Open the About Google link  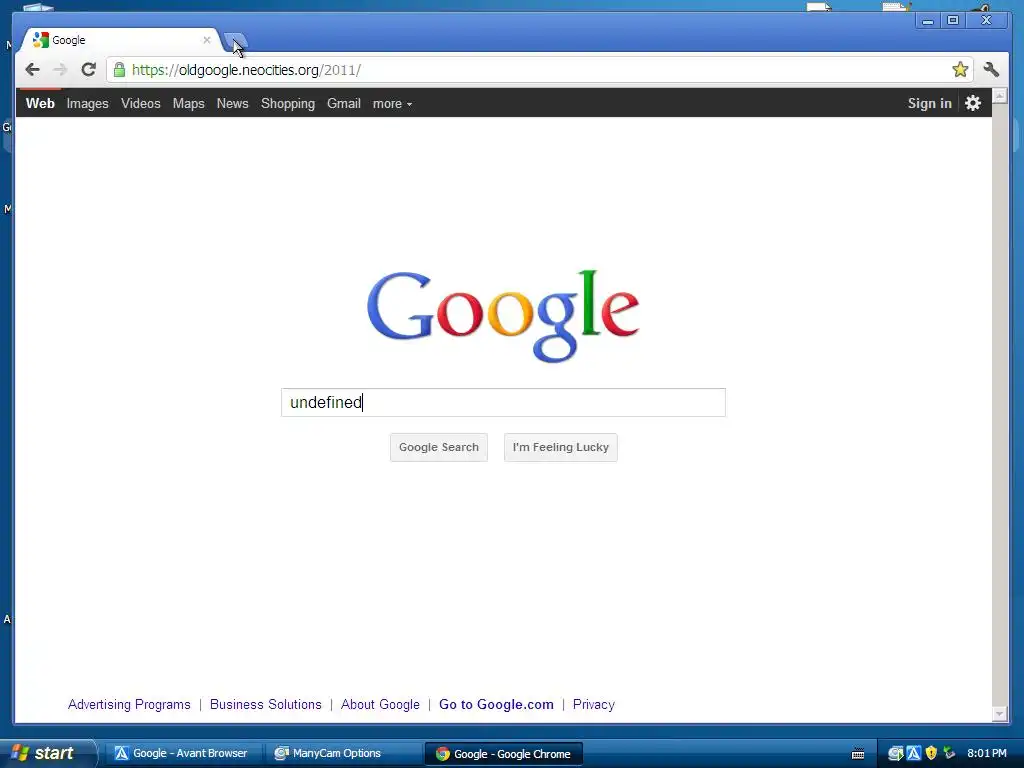(x=380, y=704)
